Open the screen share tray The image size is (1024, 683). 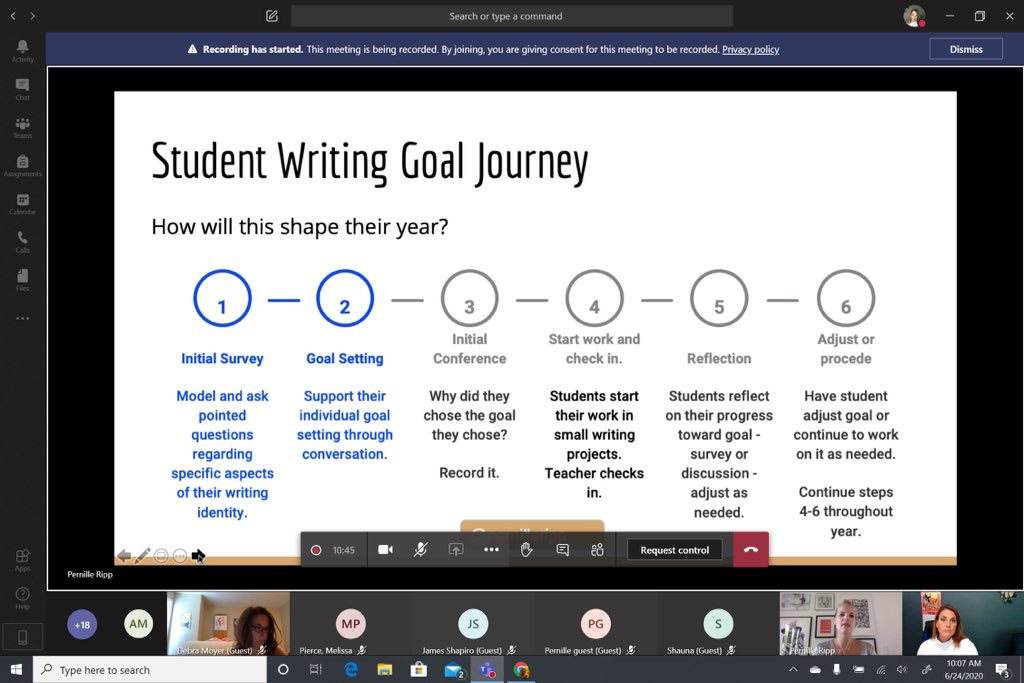455,549
